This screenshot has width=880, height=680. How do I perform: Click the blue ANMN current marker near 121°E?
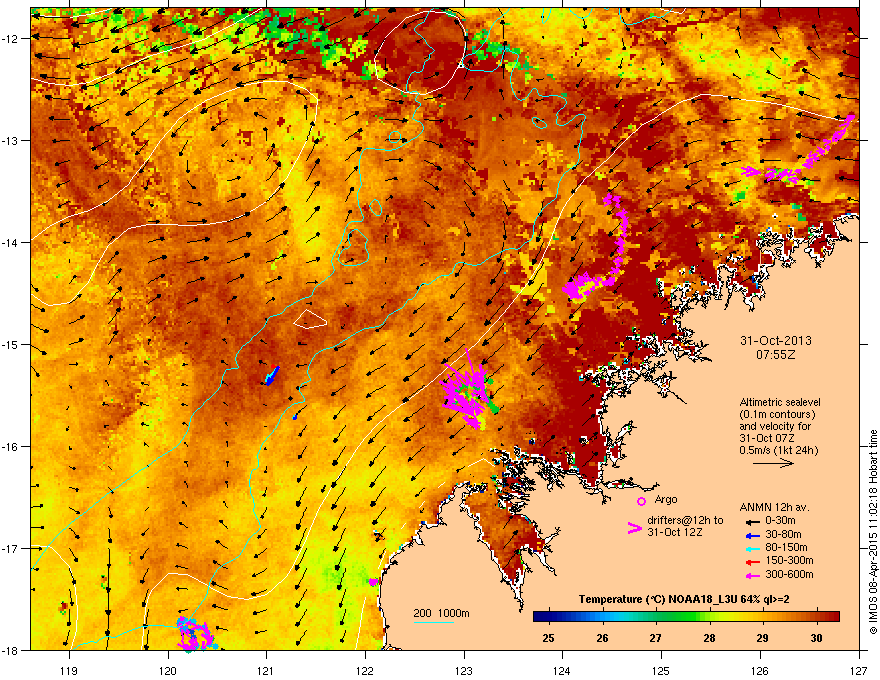click(272, 375)
